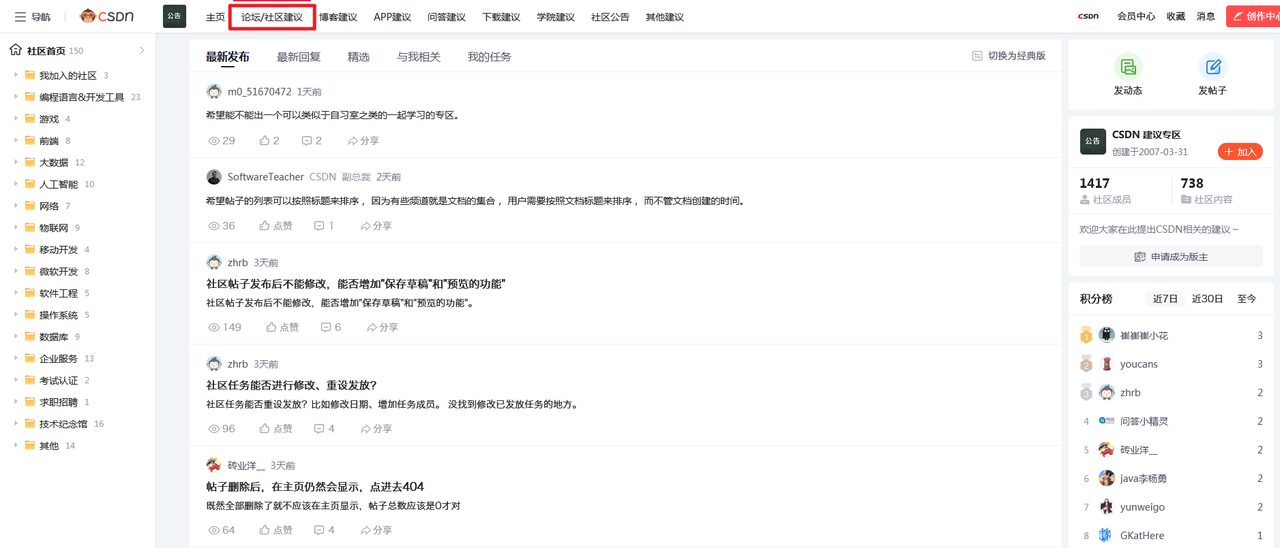Like the post by m0_51670472
Image resolution: width=1280 pixels, height=548 pixels.
click(x=265, y=141)
